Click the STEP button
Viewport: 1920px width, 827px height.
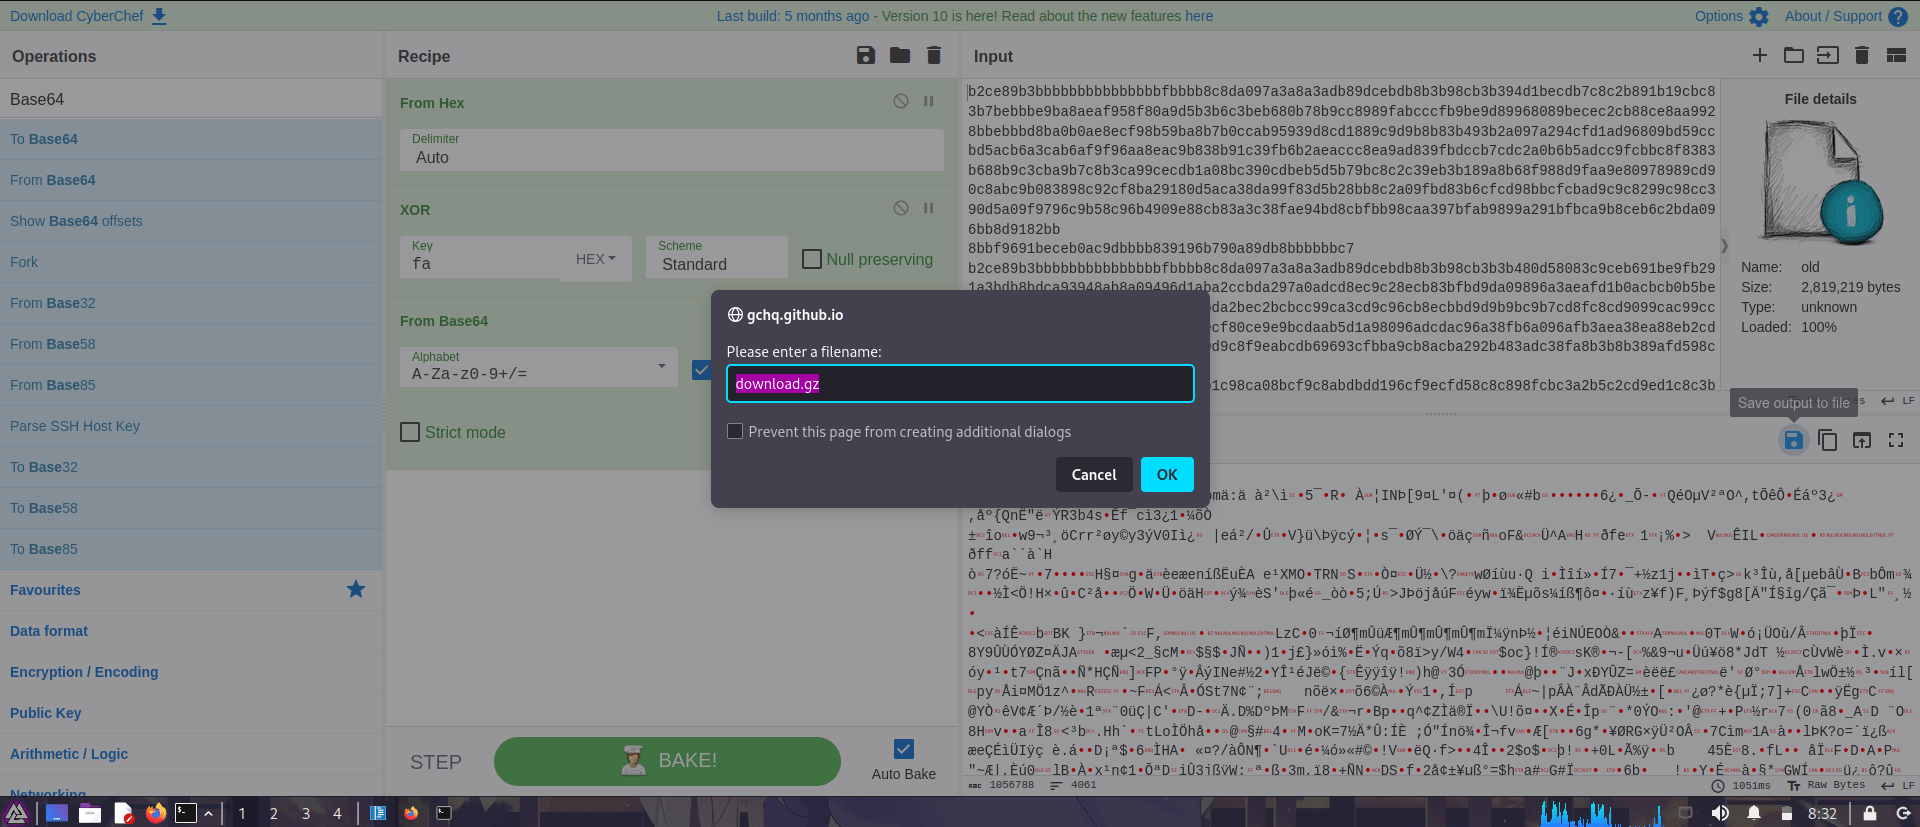coord(436,762)
